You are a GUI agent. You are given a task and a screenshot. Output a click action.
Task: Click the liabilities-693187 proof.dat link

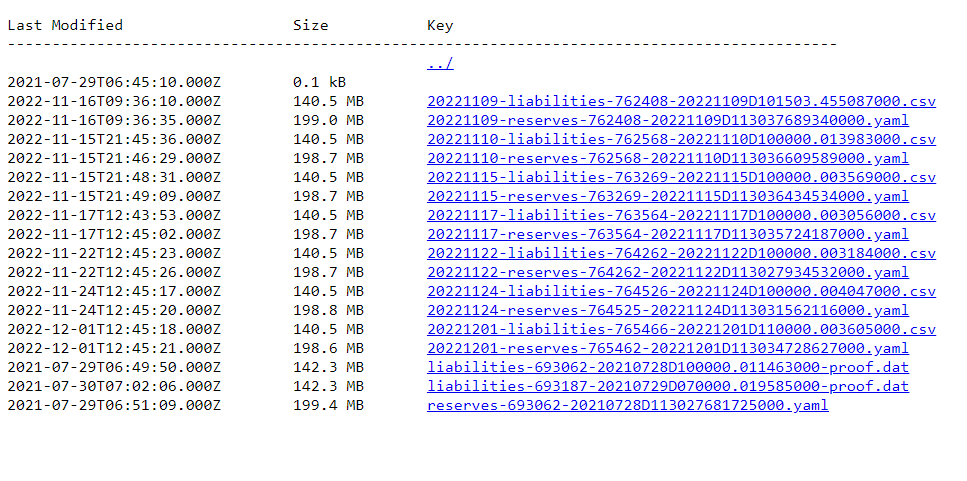(x=667, y=386)
